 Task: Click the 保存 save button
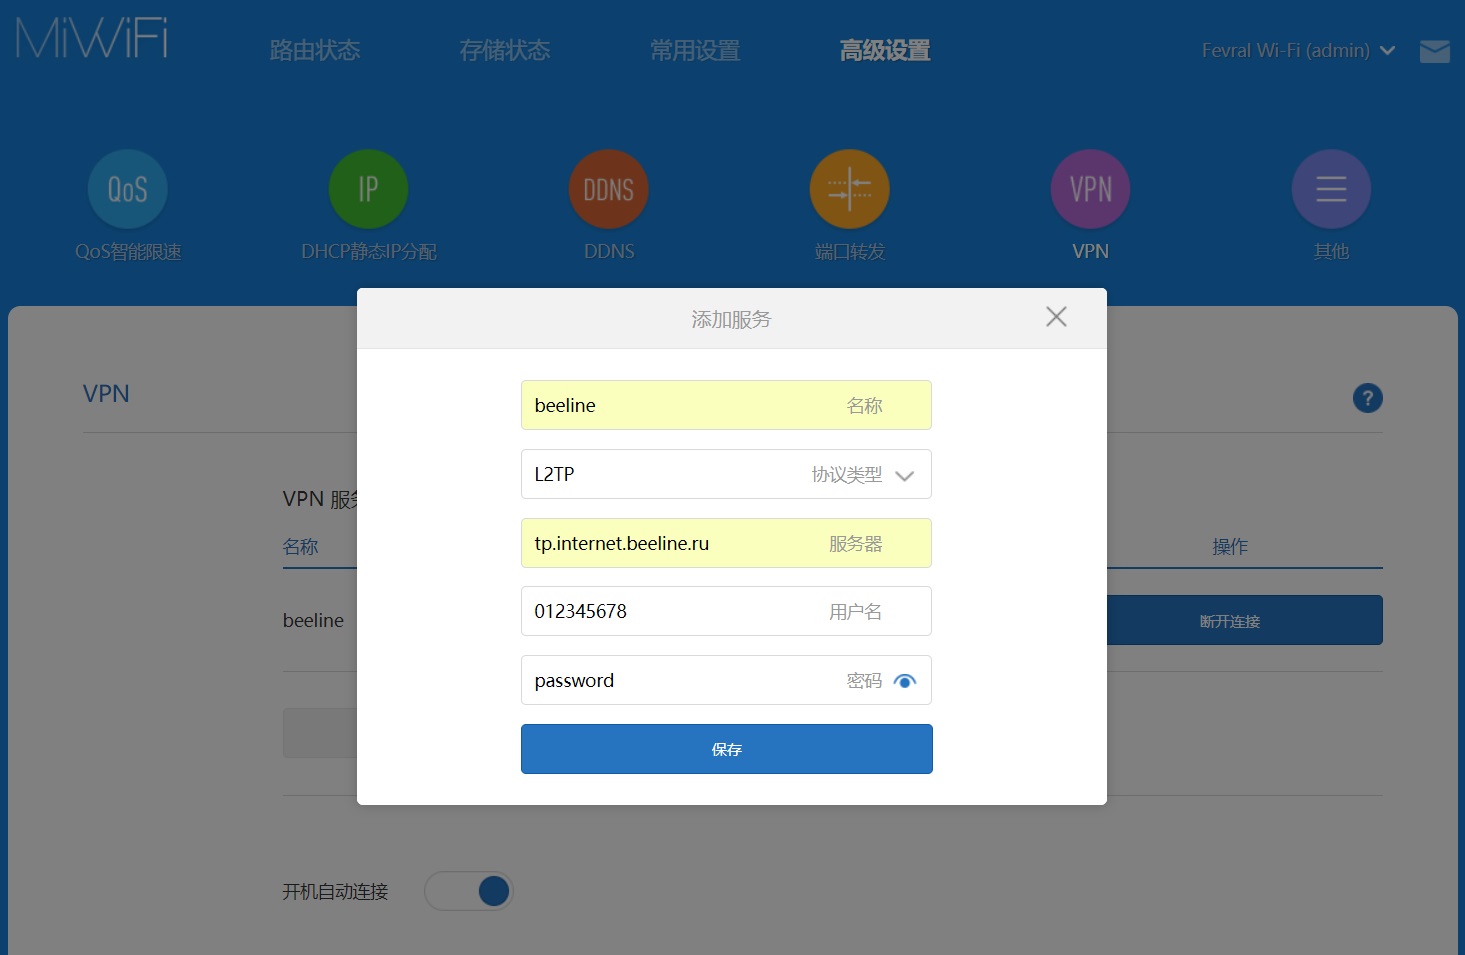727,749
